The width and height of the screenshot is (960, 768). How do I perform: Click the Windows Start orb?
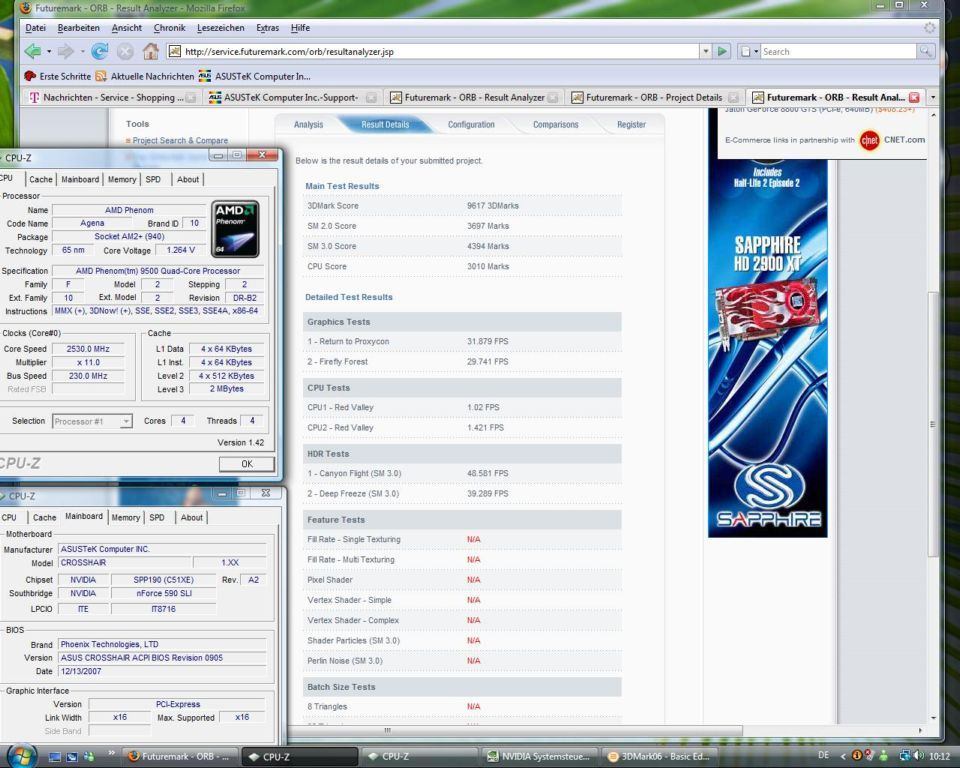click(23, 756)
